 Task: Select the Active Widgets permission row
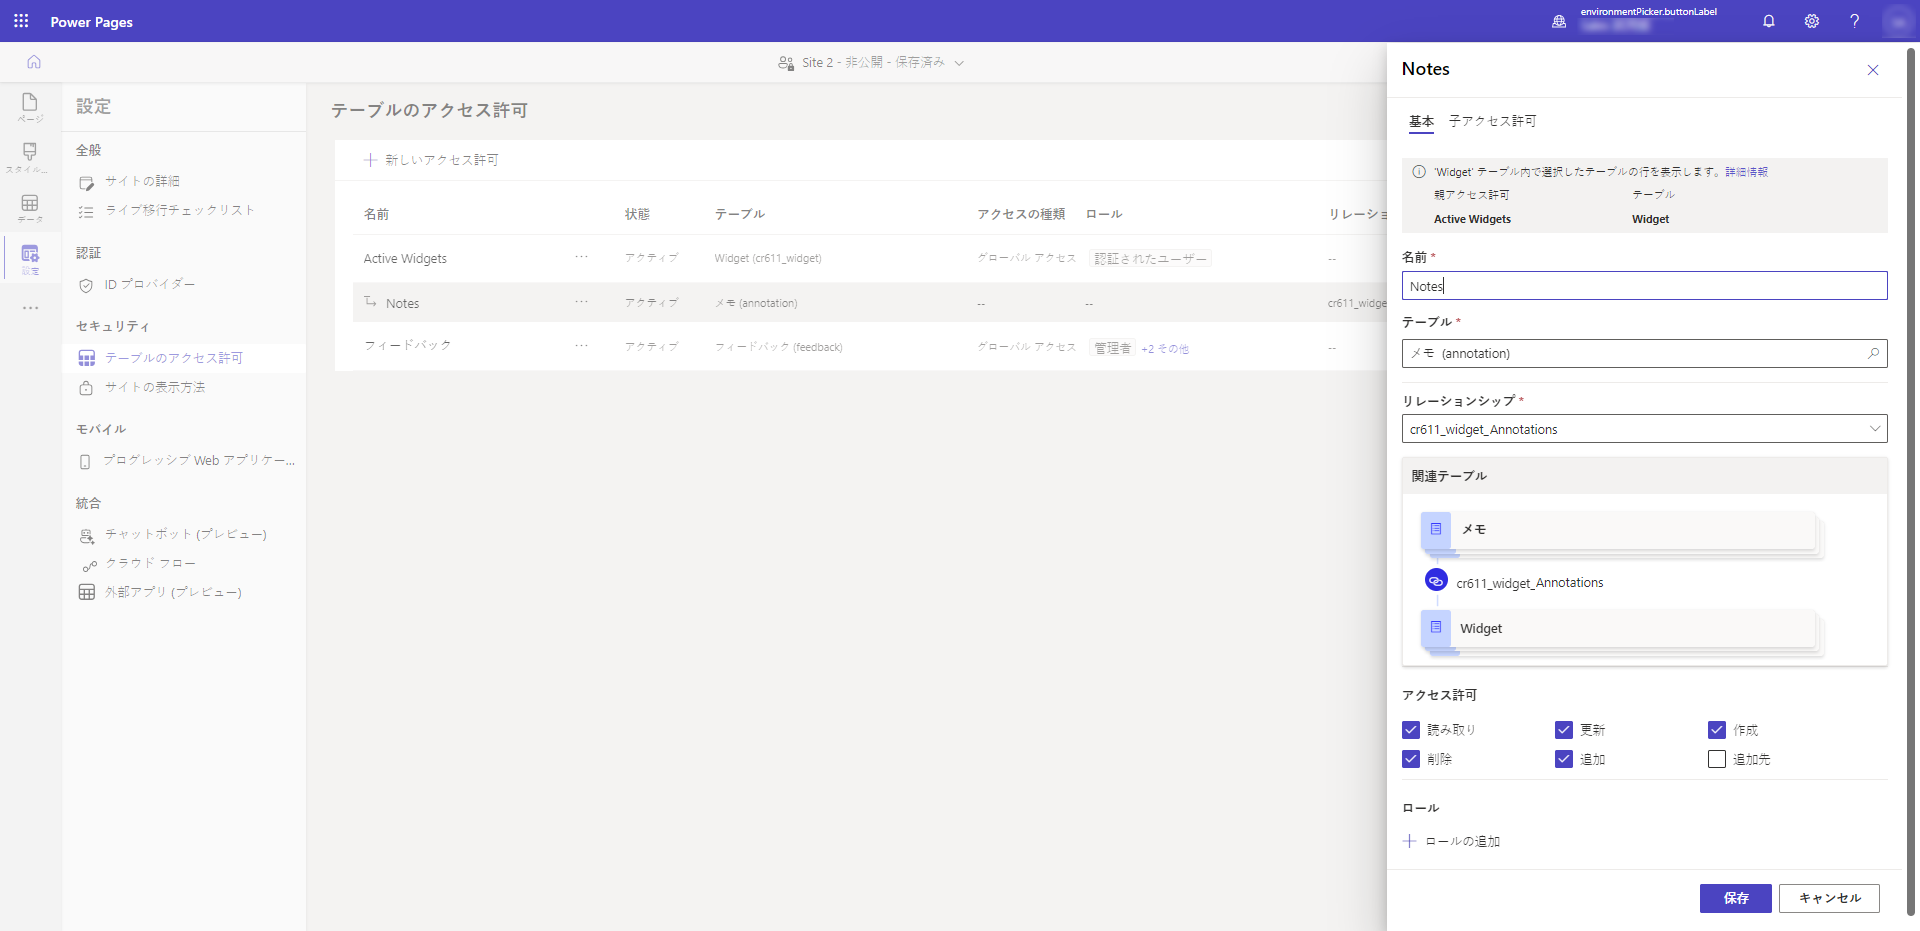[870, 258]
